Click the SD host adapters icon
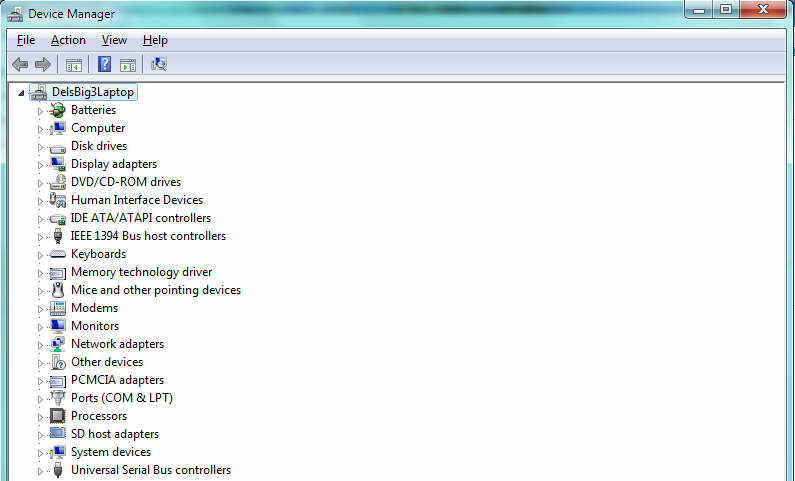This screenshot has width=795, height=481. (x=57, y=433)
